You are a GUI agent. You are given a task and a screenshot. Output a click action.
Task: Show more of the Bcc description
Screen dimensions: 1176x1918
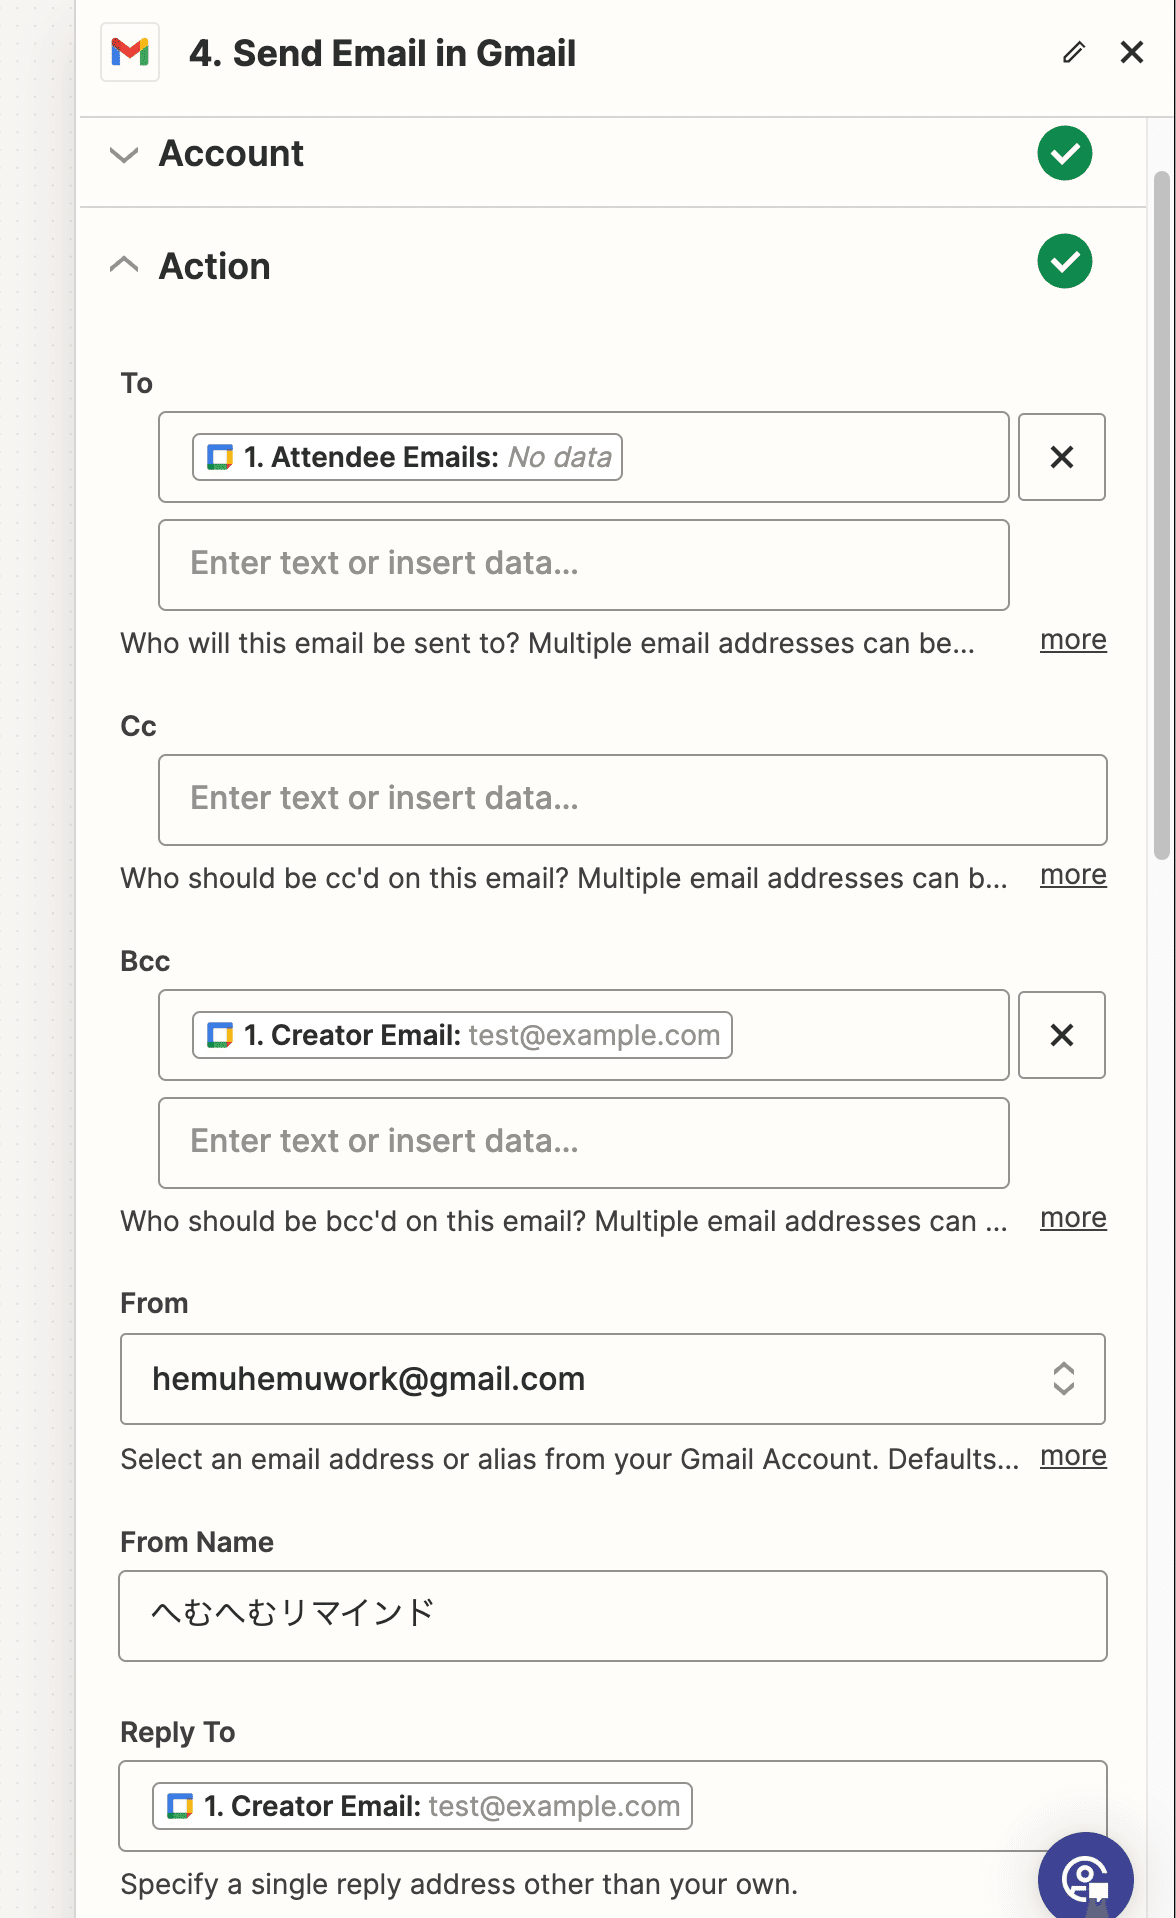pyautogui.click(x=1073, y=1218)
